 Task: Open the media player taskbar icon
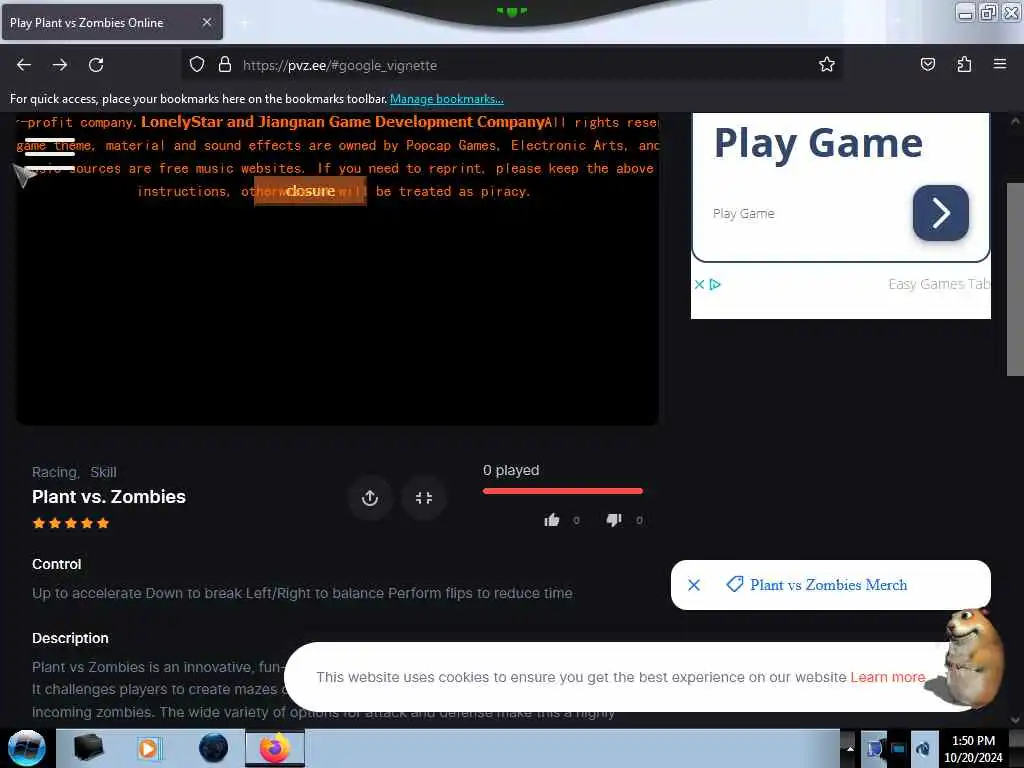coord(148,748)
